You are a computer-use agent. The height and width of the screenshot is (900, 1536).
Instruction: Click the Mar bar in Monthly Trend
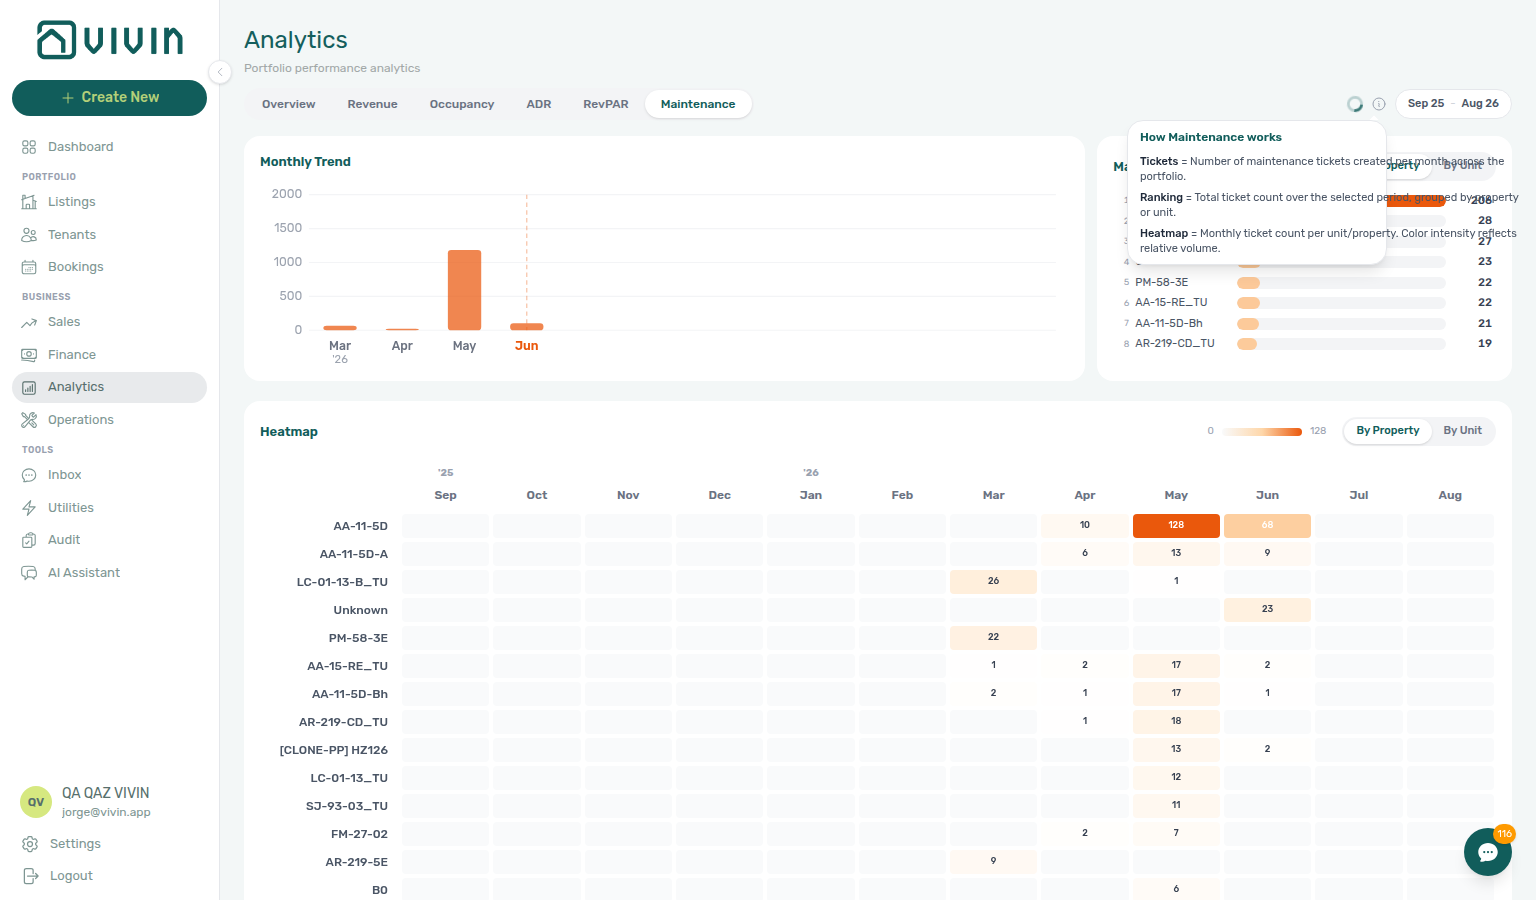(x=340, y=328)
